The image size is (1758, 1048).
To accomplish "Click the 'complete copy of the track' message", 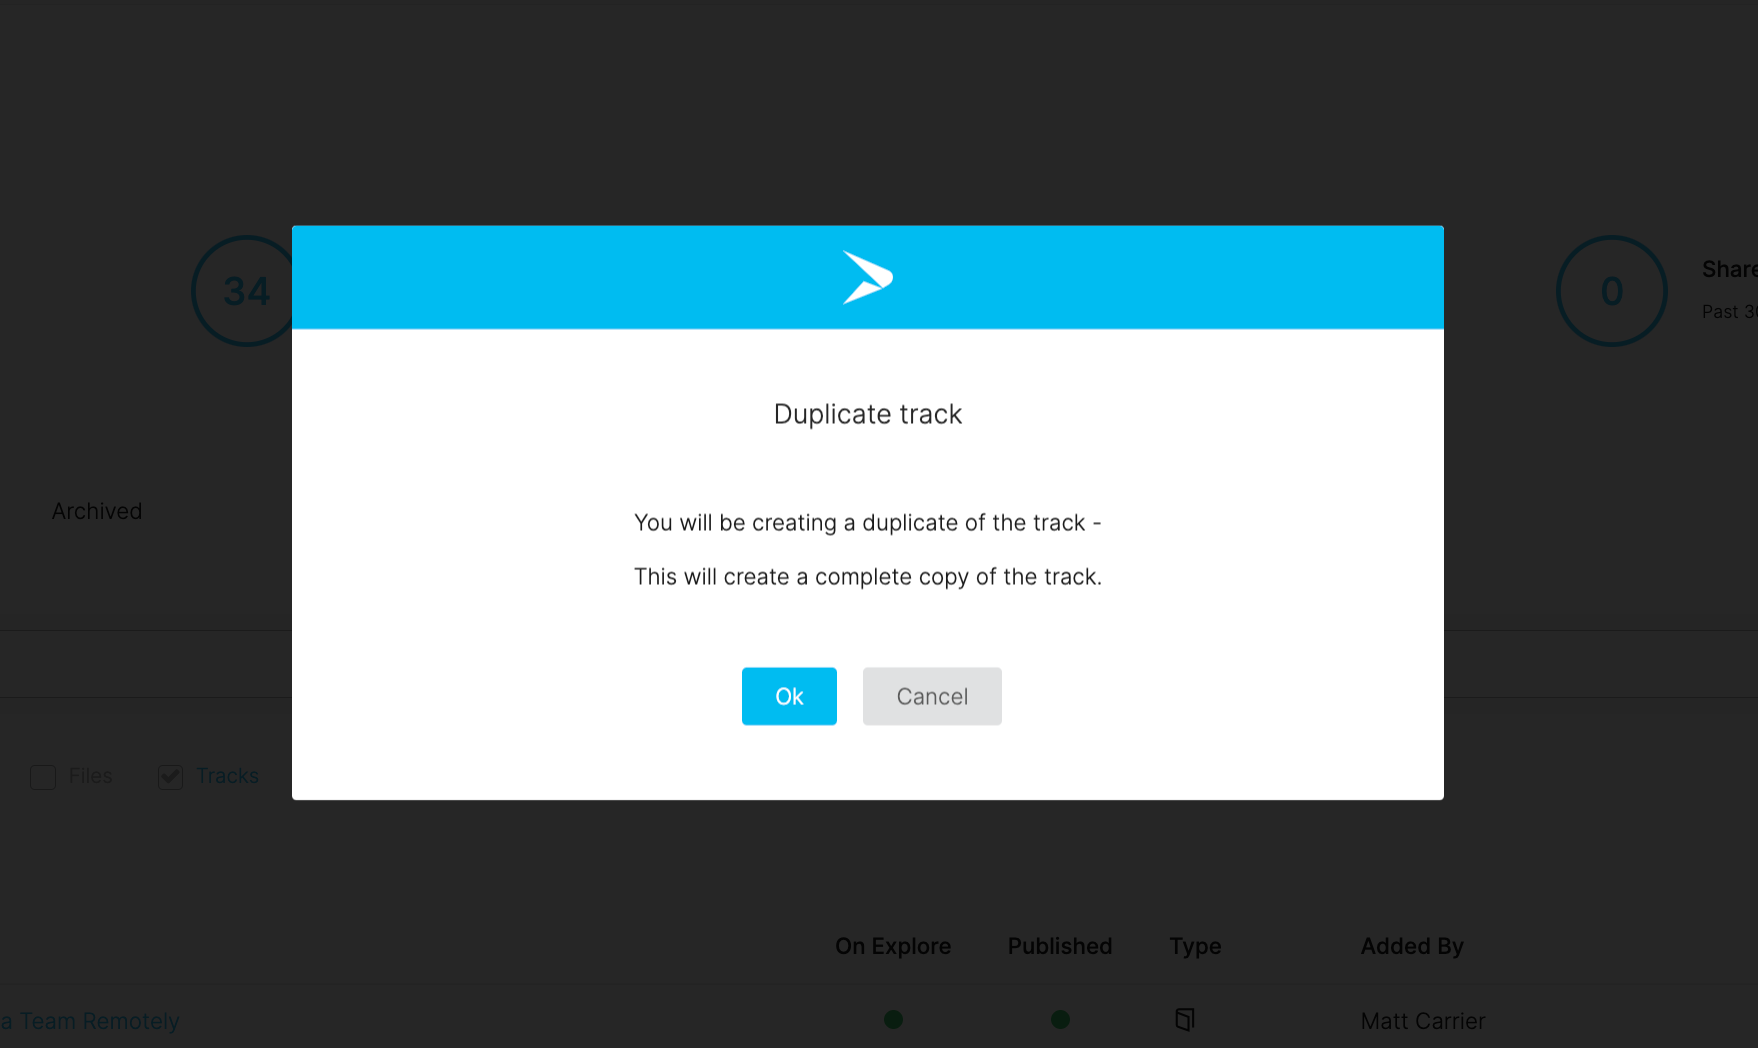I will click(868, 577).
